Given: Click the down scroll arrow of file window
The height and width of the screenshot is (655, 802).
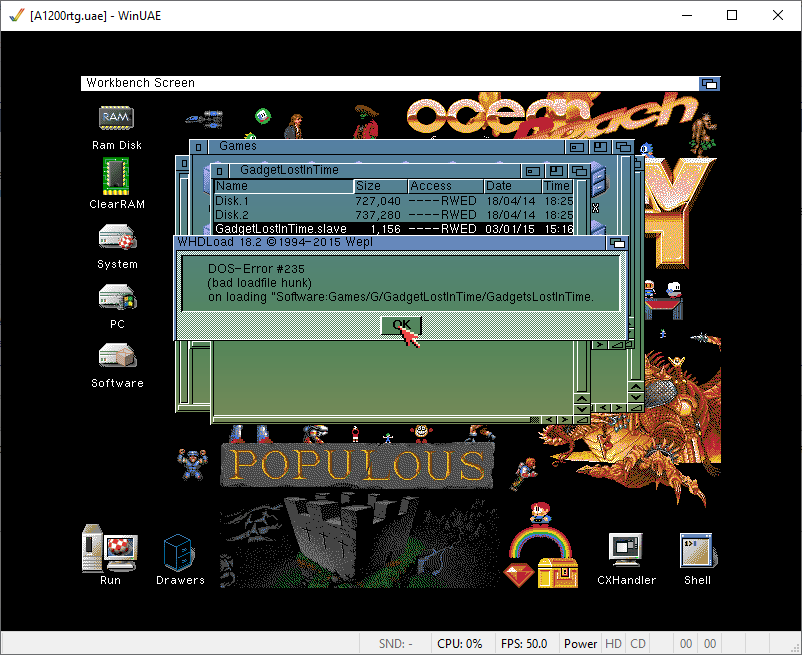Looking at the screenshot, I should [x=582, y=409].
